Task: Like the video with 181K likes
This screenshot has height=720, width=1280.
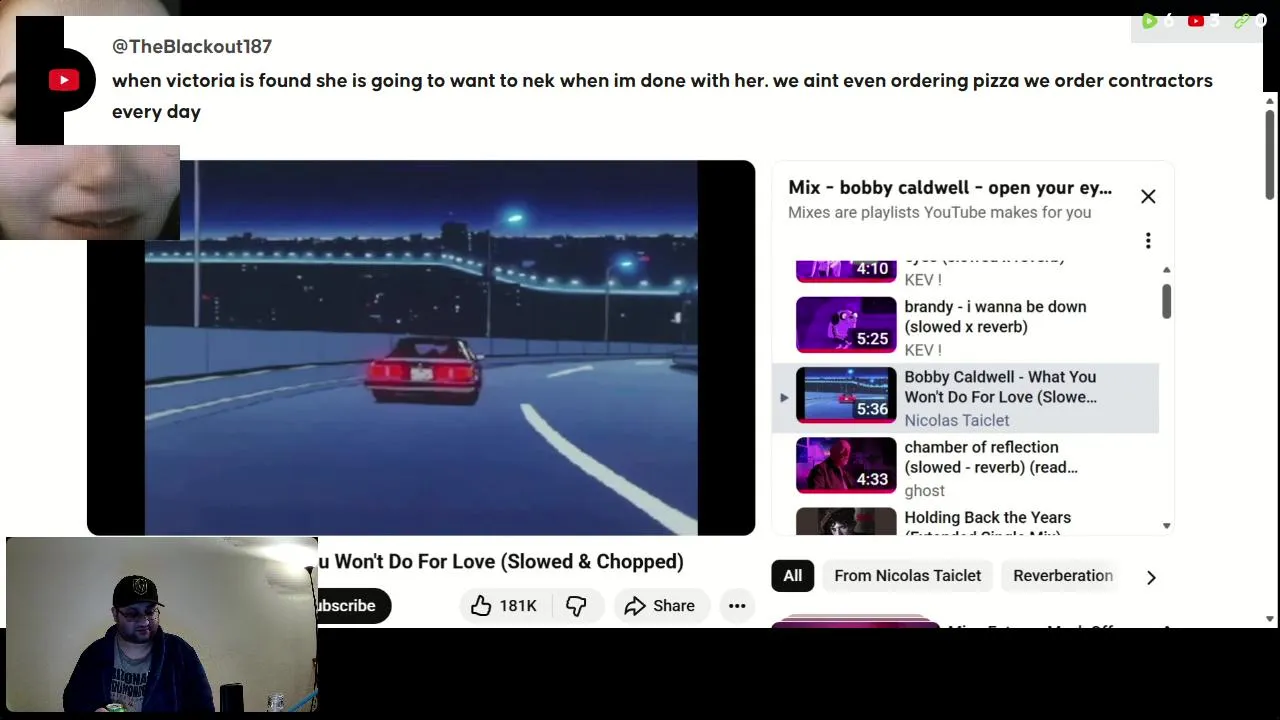Action: coord(504,606)
